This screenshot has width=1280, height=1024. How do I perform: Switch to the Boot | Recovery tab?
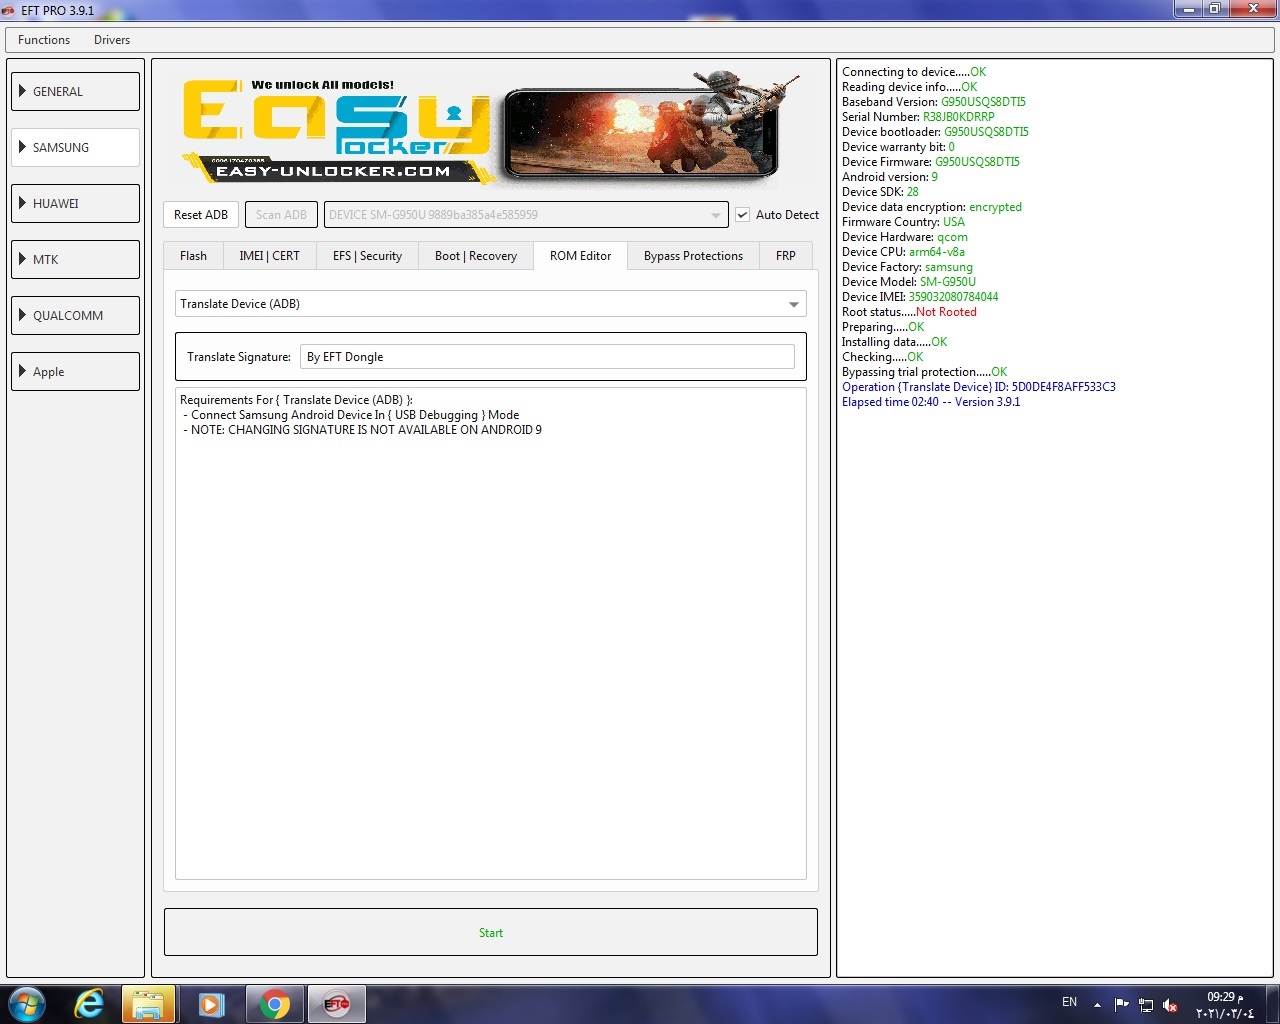click(476, 256)
